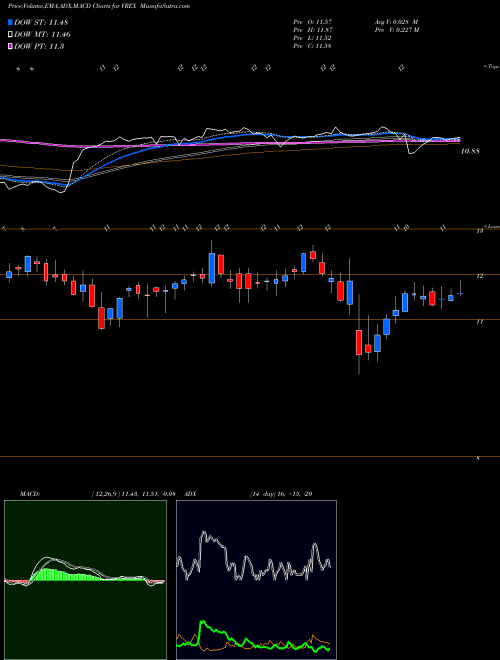Click the lowest red candlestick below 11
Viewport: 500px width, 660px height.
point(359,342)
